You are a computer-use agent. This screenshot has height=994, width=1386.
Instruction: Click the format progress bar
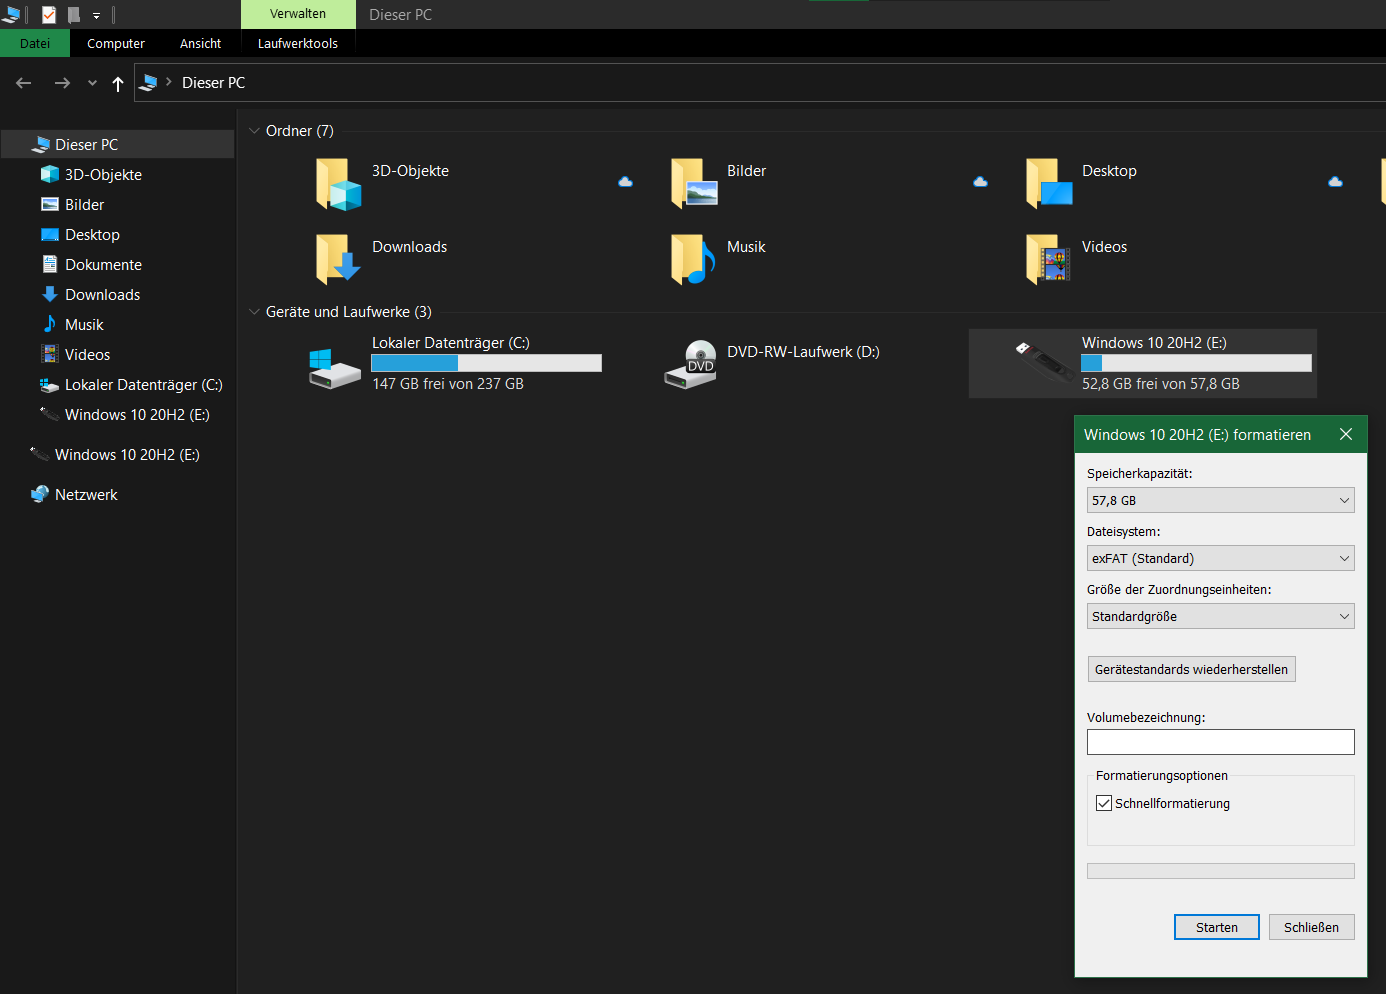(x=1220, y=871)
